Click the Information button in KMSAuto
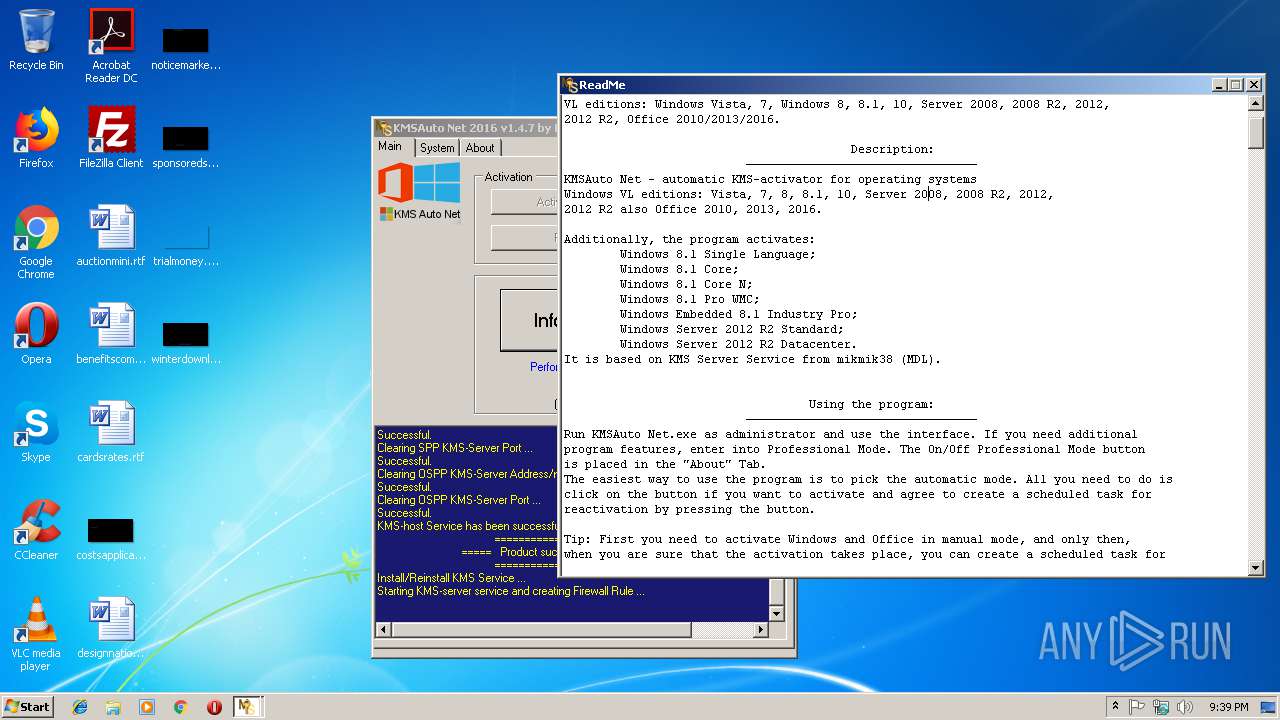The height and width of the screenshot is (720, 1280). [x=529, y=320]
